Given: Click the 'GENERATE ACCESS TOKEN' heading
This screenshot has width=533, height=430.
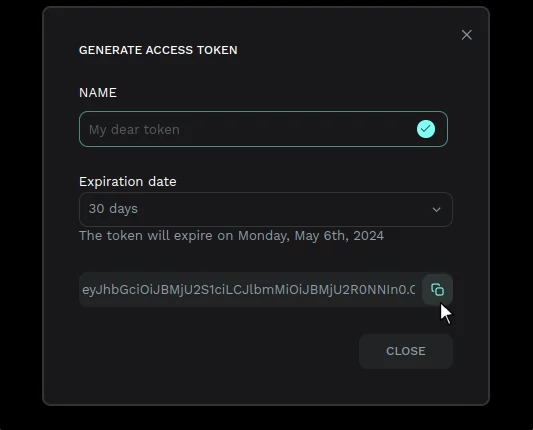Looking at the screenshot, I should 158,50.
